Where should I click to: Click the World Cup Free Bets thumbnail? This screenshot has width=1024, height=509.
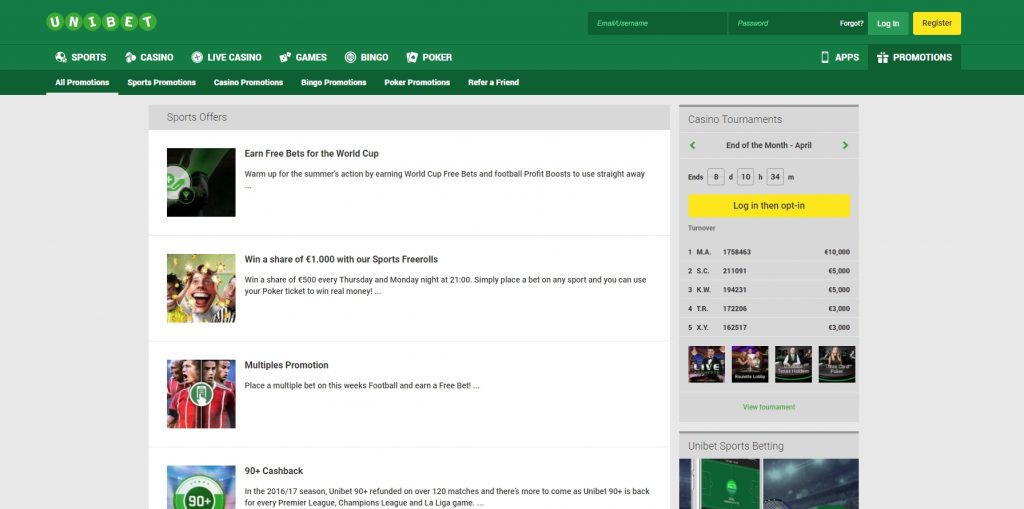pos(201,182)
